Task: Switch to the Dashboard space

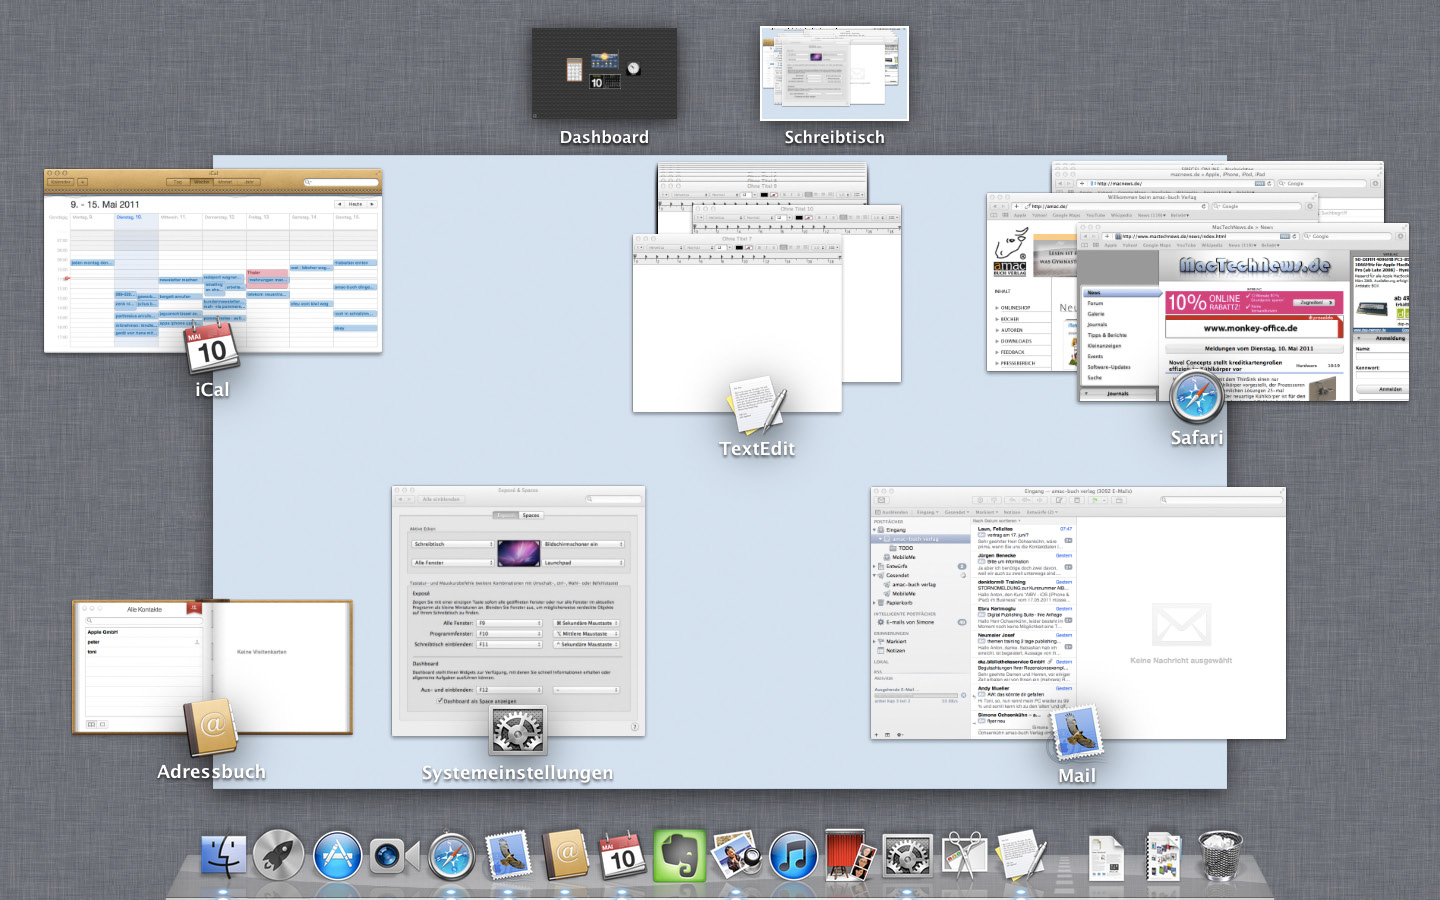Action: (604, 74)
